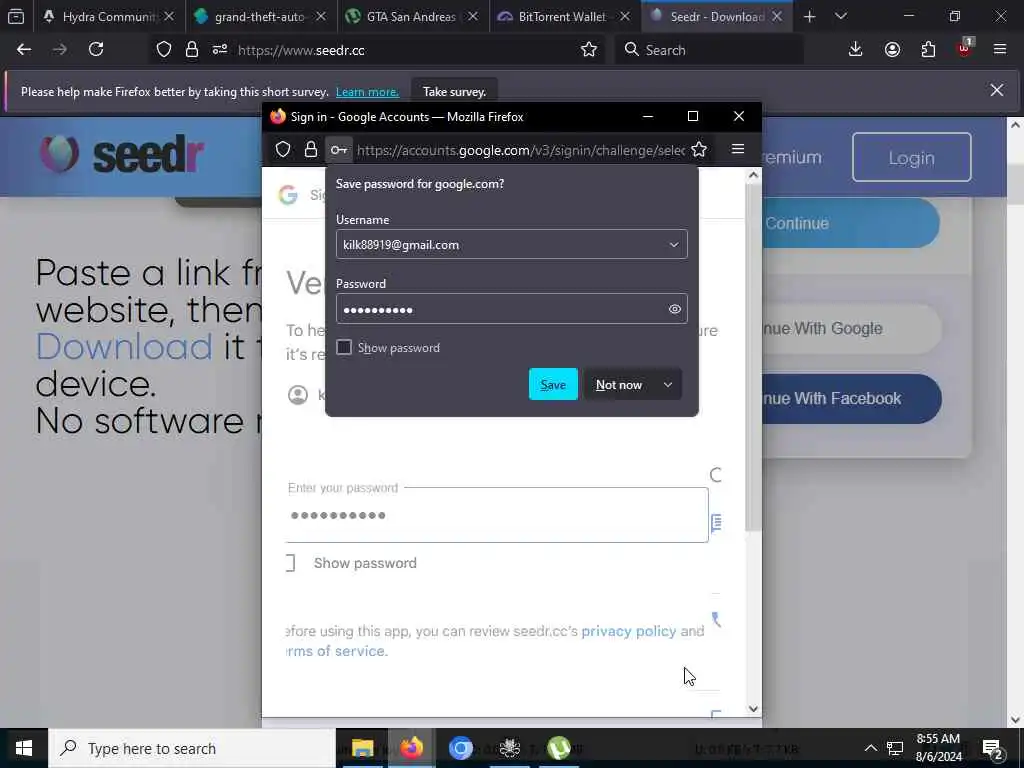Click Continue With Google button on Seedr

click(851, 328)
